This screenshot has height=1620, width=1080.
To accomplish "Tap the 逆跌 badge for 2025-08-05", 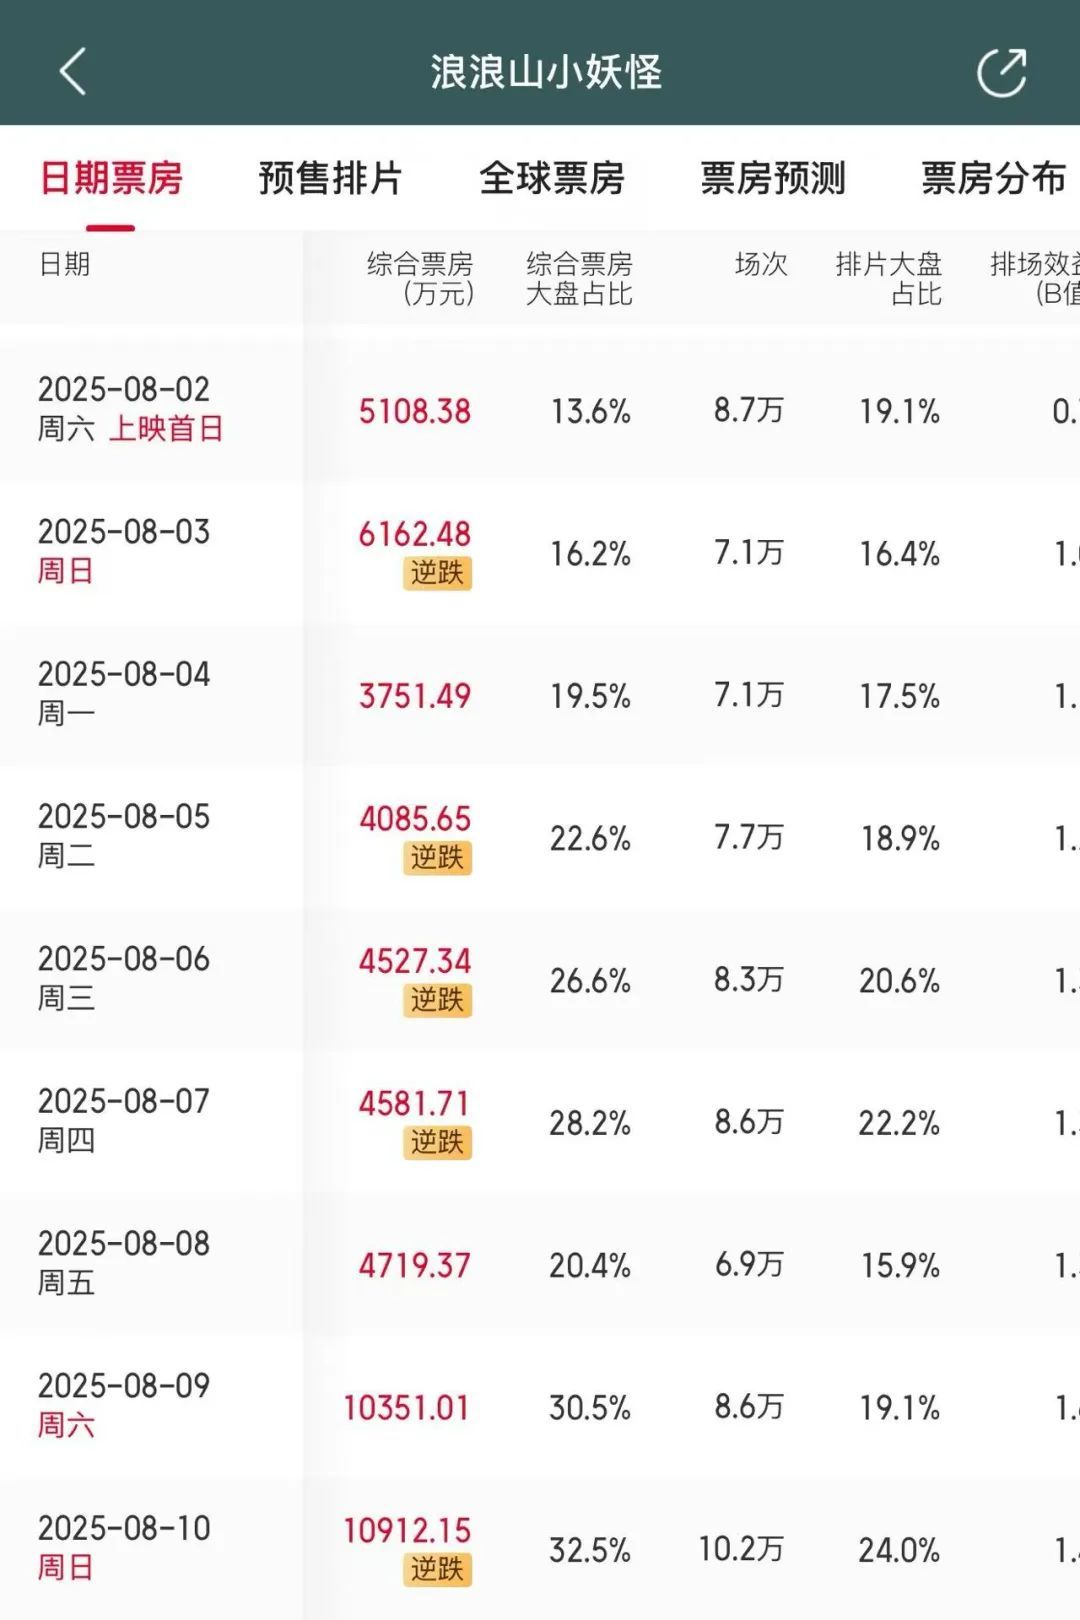I will click(x=437, y=858).
